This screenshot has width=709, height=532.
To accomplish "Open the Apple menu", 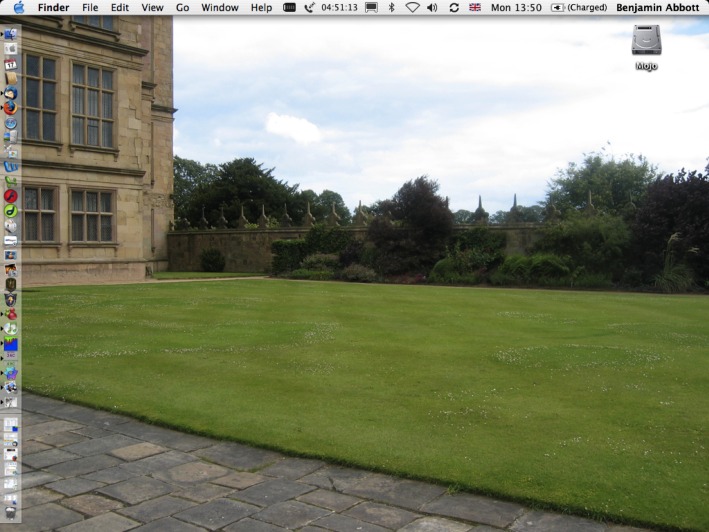I will 19,7.
